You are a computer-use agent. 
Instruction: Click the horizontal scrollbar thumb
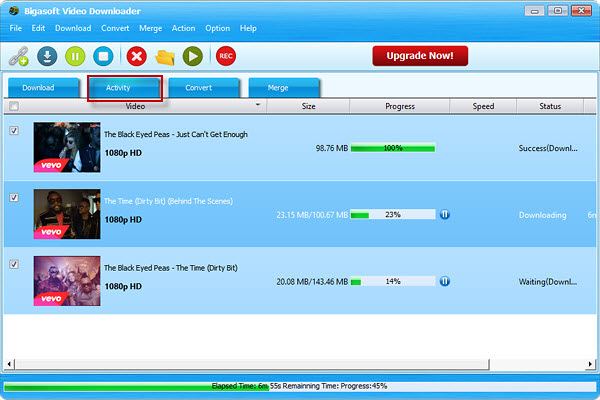pyautogui.click(x=252, y=364)
